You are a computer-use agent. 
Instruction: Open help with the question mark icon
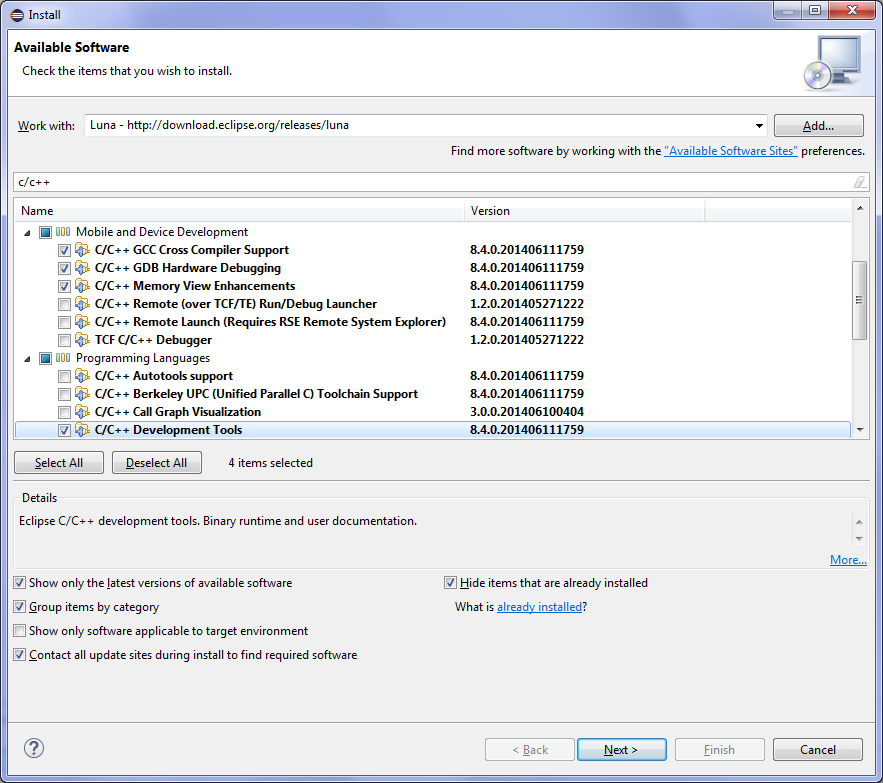click(x=34, y=748)
